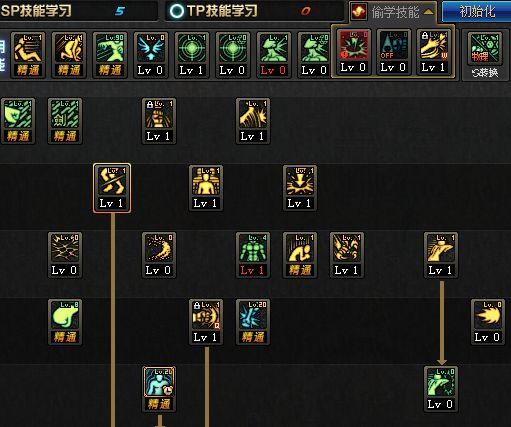This screenshot has width=511, height=427.
Task: Click the 初始化 reset button
Action: pos(477,12)
